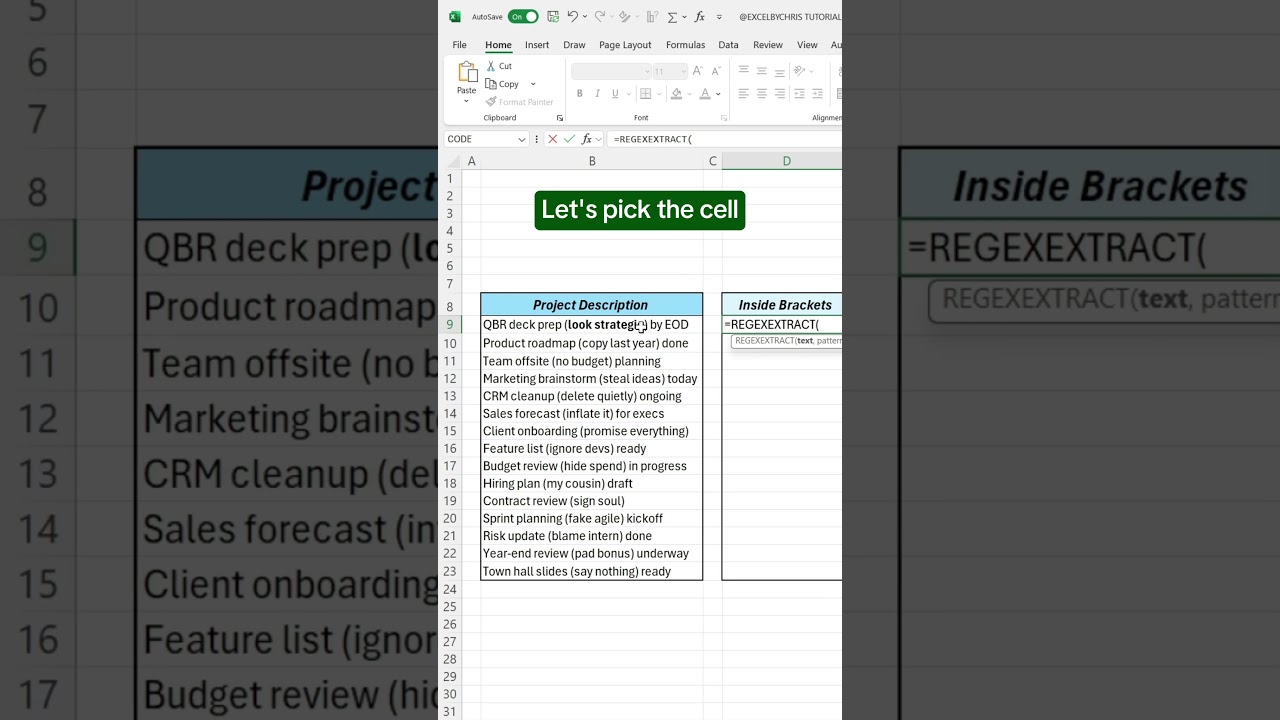Open the Font dialog launcher

[x=724, y=118]
